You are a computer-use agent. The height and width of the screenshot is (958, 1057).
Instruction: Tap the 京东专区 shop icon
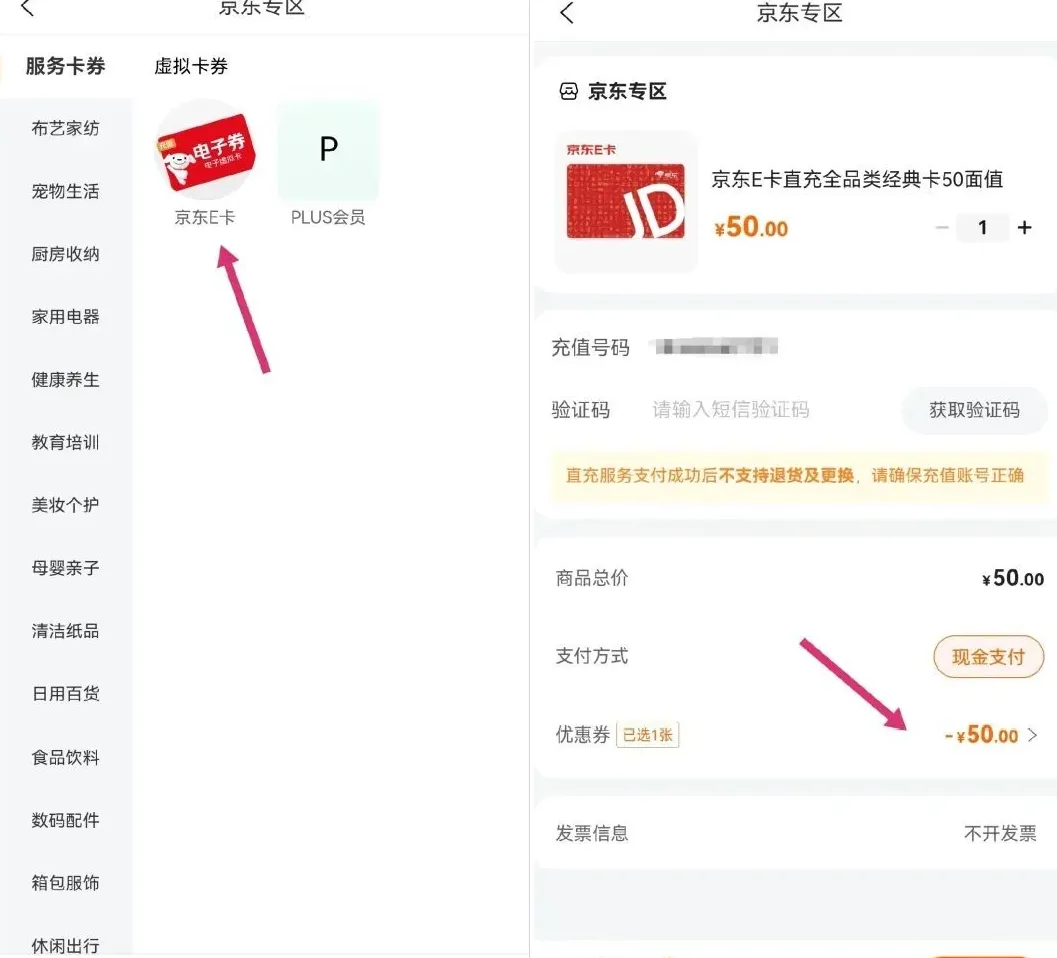click(568, 91)
